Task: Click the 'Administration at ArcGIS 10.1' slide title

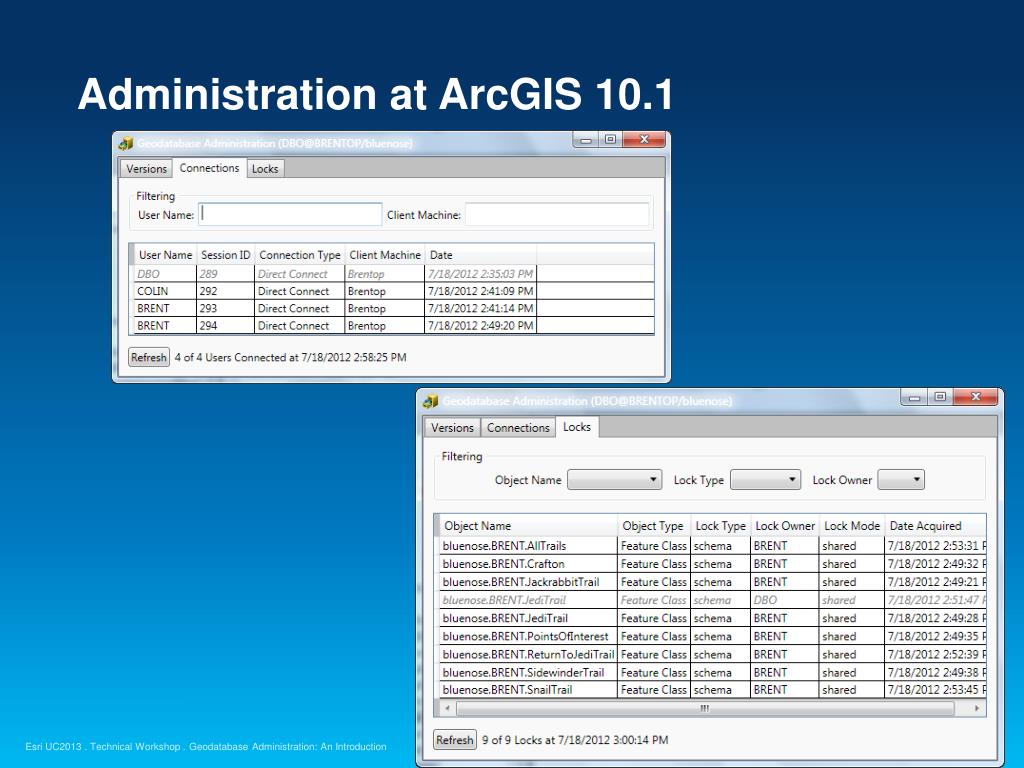Action: 376,94
